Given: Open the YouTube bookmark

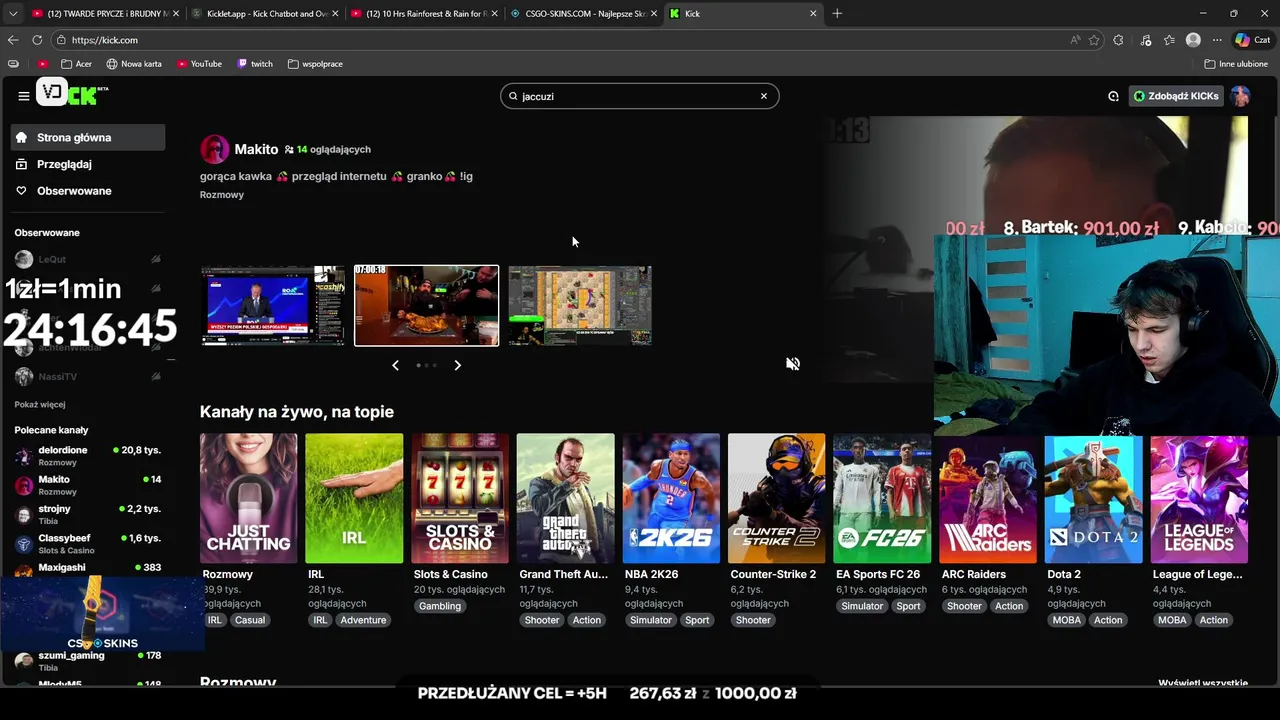Looking at the screenshot, I should (x=199, y=64).
